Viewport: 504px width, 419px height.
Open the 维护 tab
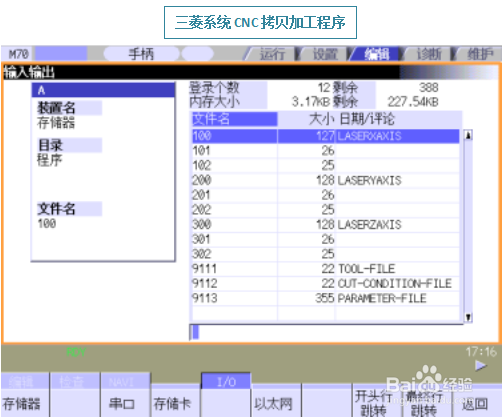(x=479, y=54)
